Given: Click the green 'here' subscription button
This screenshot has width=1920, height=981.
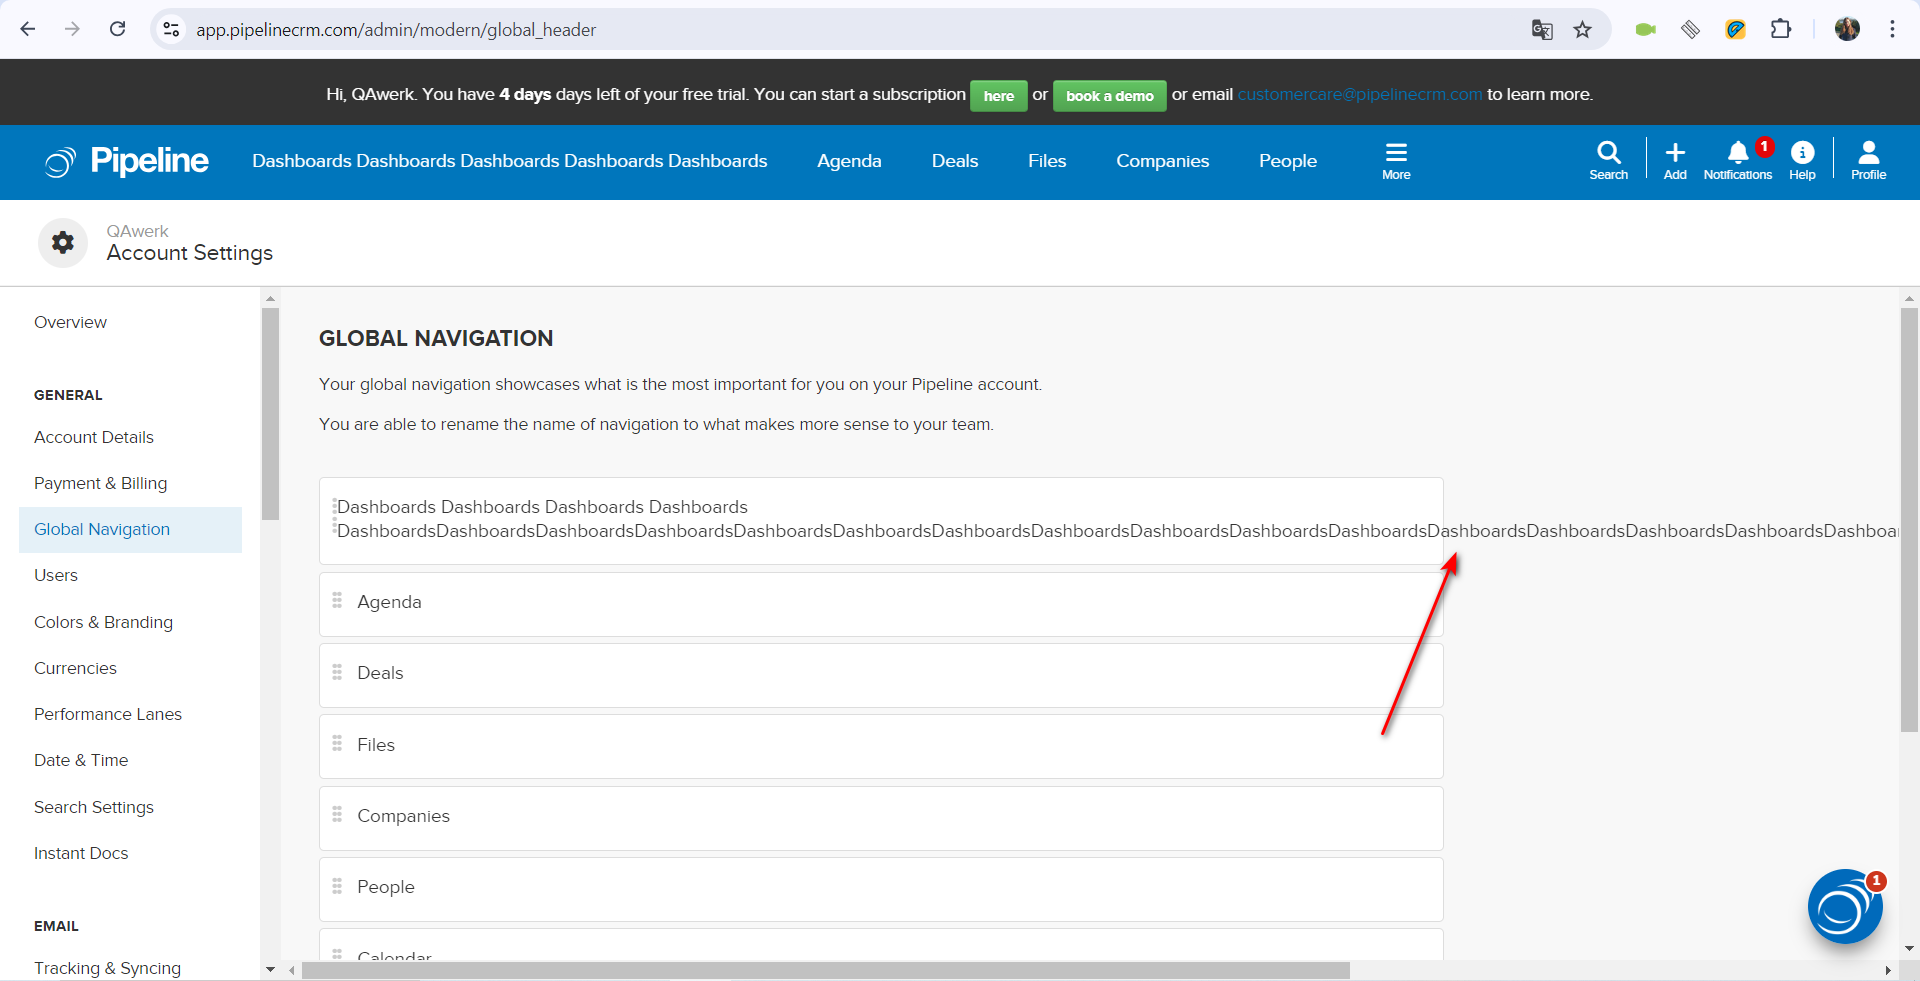Looking at the screenshot, I should click(x=999, y=96).
